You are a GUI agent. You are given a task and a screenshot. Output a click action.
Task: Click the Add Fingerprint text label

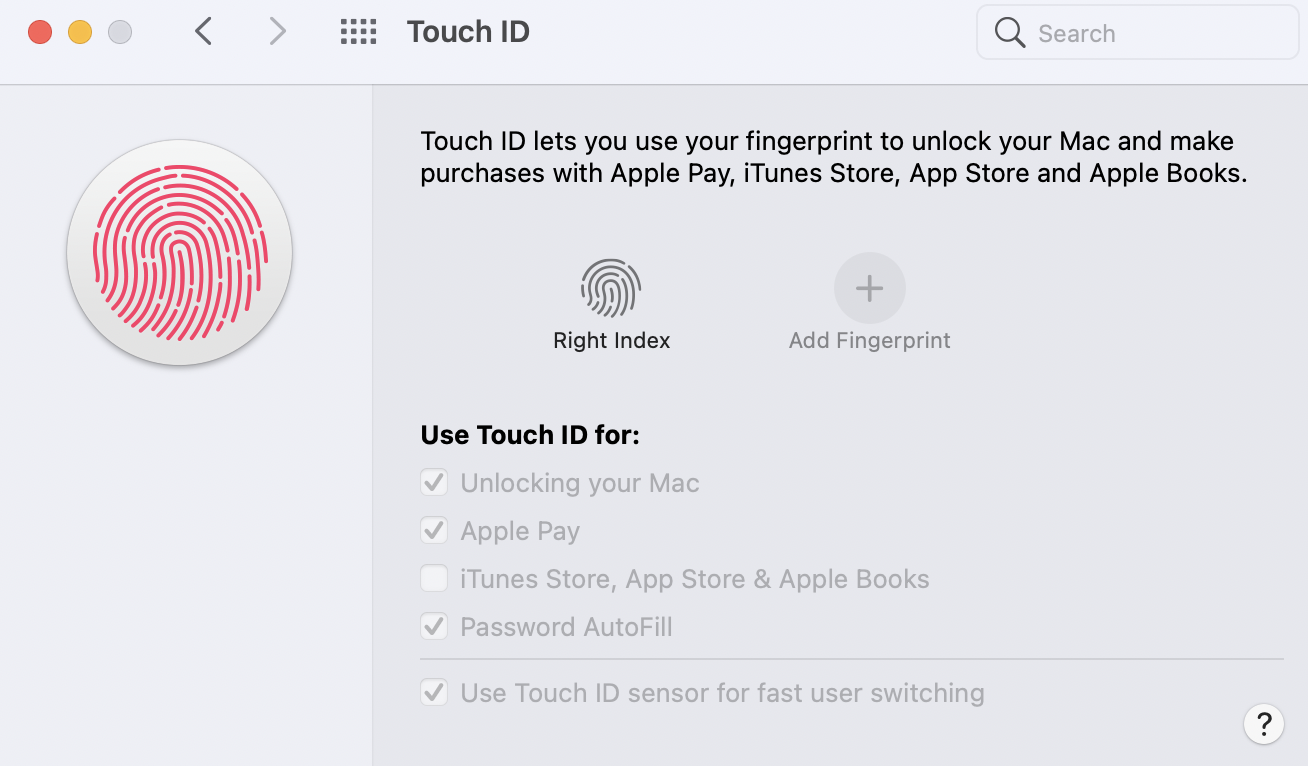click(869, 341)
